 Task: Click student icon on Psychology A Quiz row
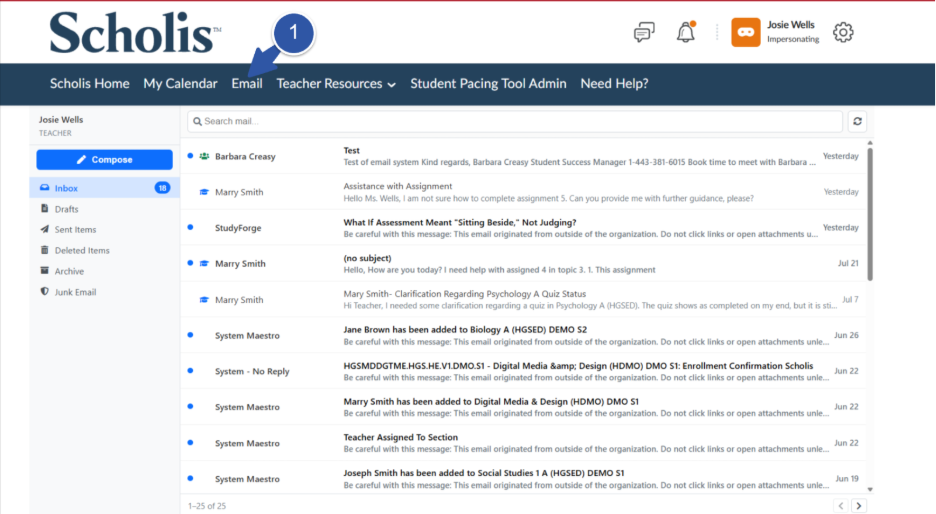pyautogui.click(x=204, y=300)
